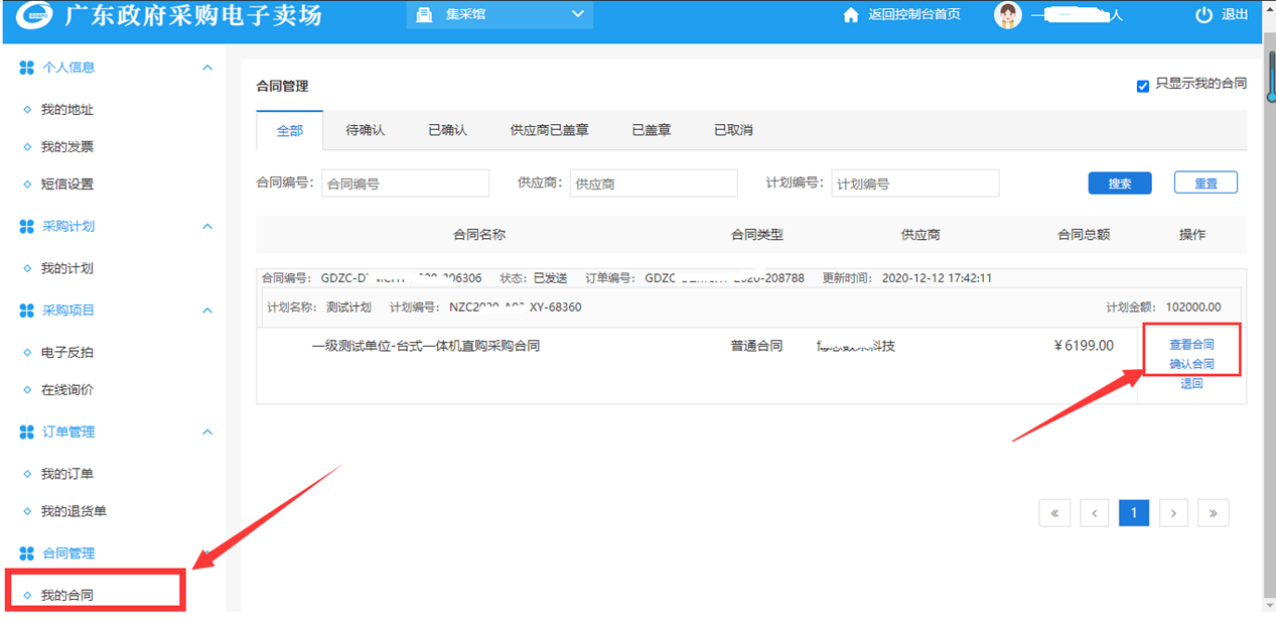Switch to the 待确认 tab

(x=365, y=131)
